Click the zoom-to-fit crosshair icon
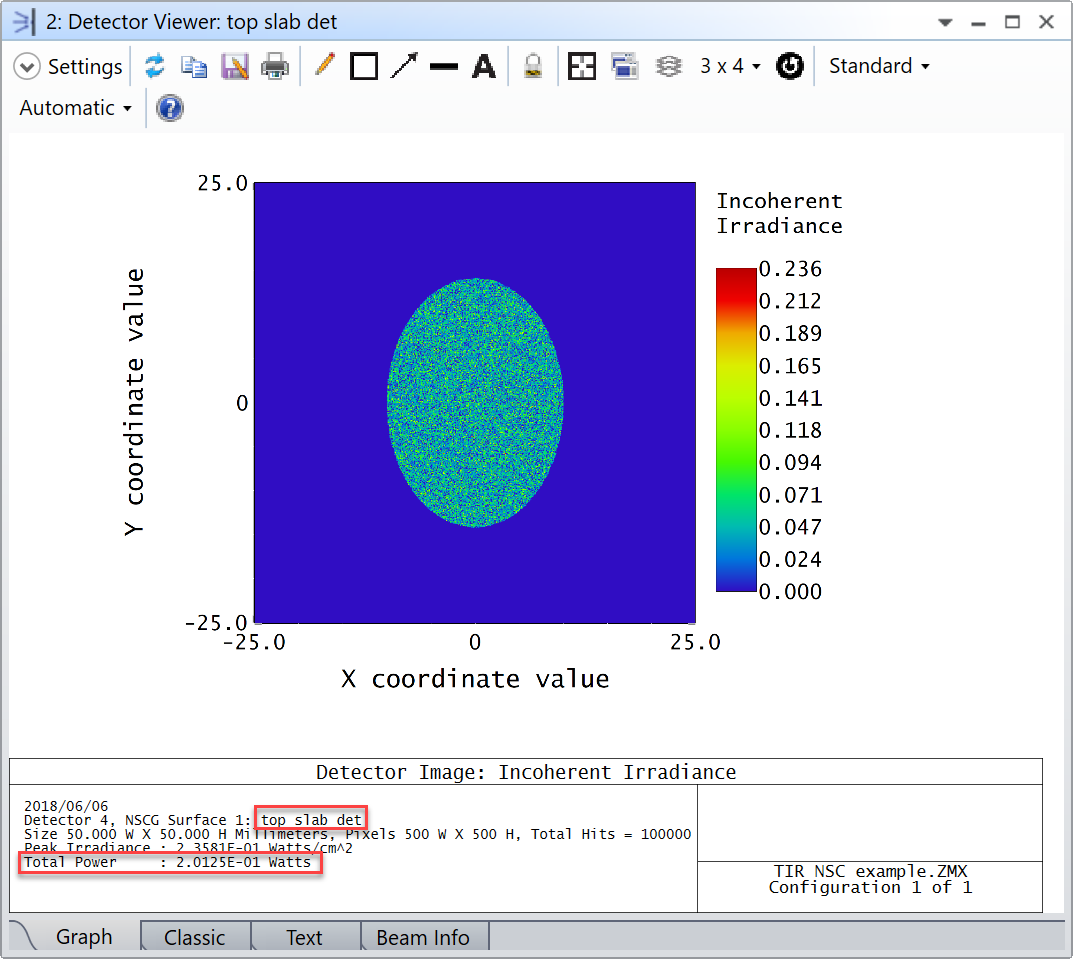Viewport: 1073px width, 959px height. pos(582,66)
